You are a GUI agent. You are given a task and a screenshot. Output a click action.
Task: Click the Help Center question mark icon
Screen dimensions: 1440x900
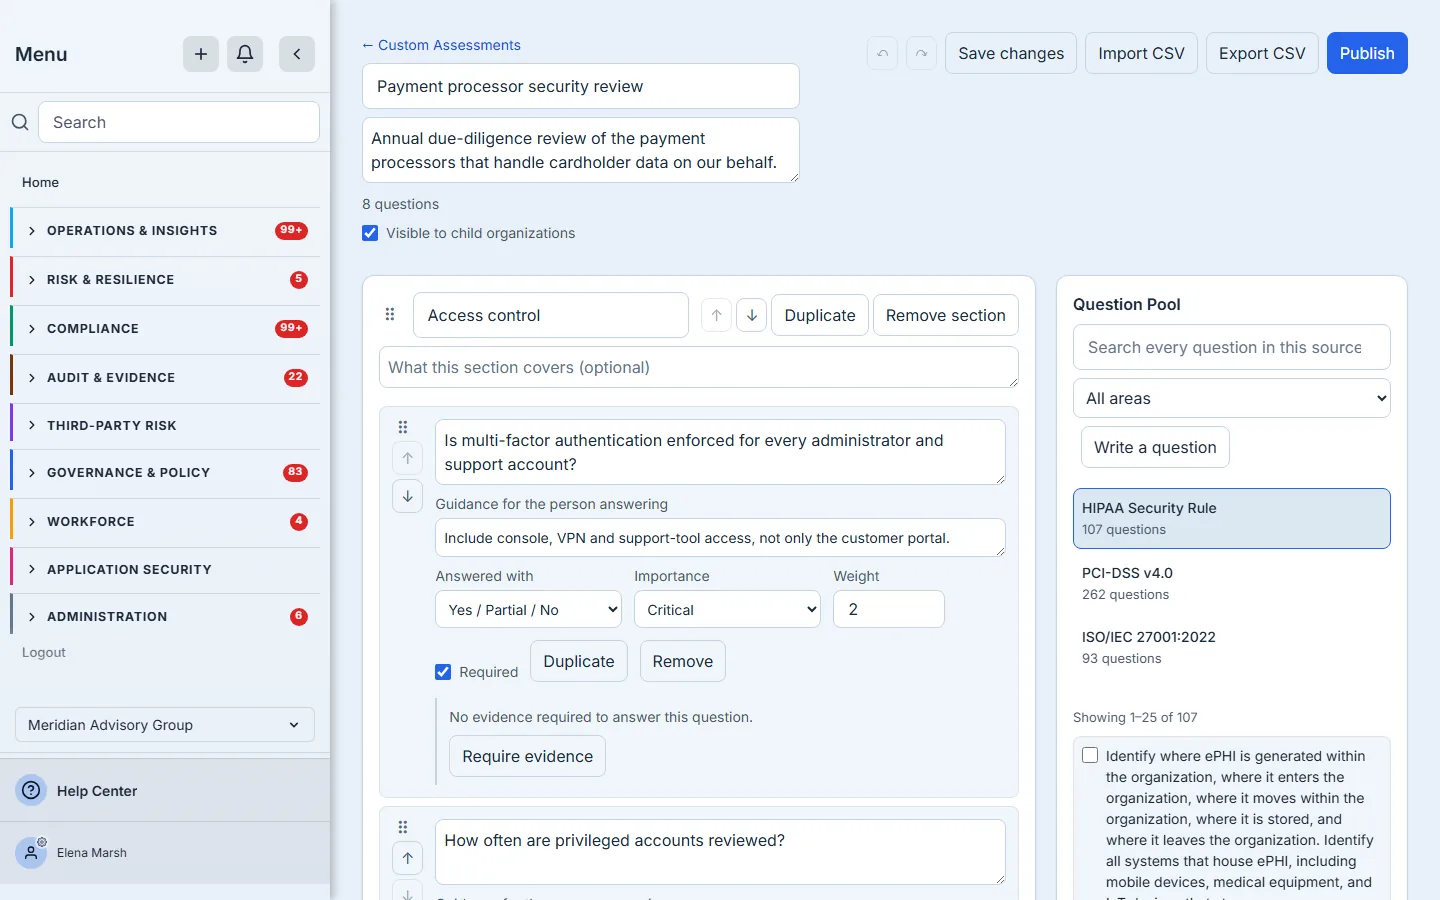pos(32,790)
